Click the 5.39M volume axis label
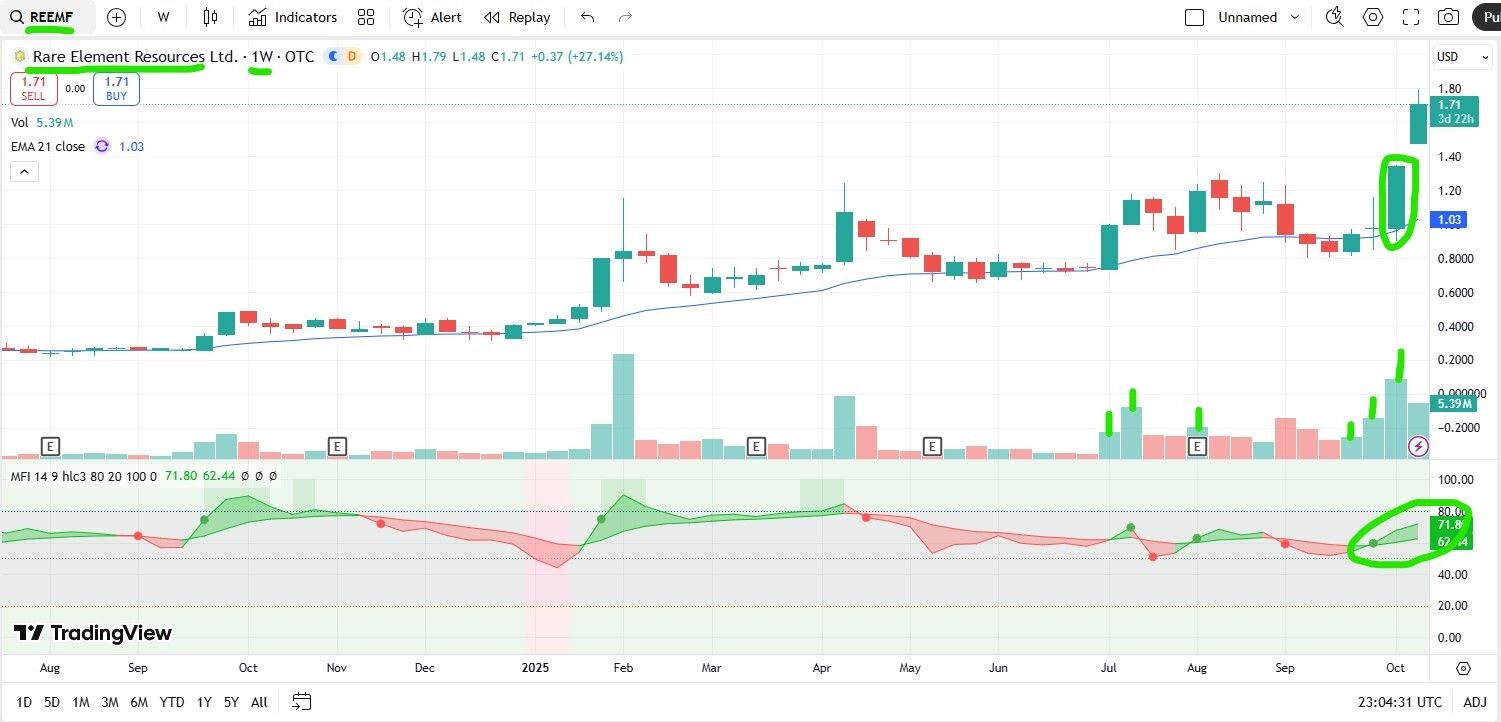Image resolution: width=1501 pixels, height=722 pixels. coord(1455,404)
